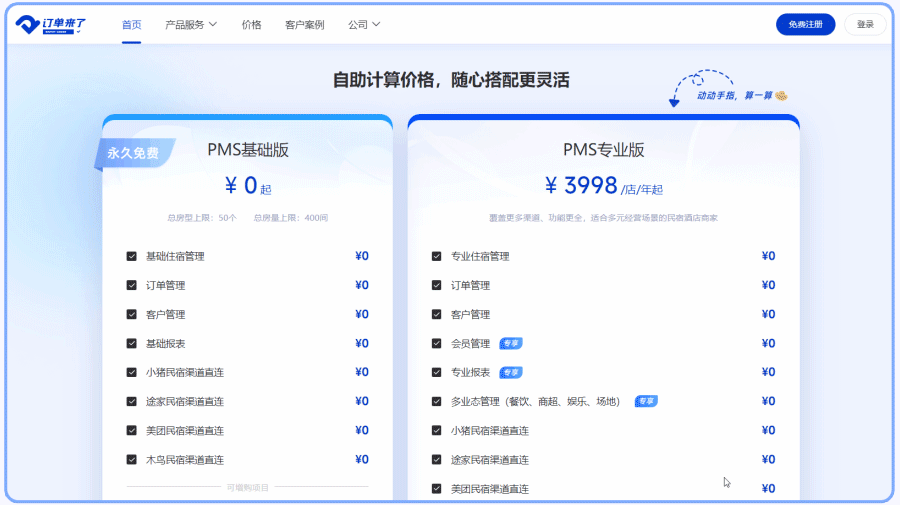
Task: Toggle 途家民宿渠道直连 checkbox in PMS专业版
Action: (436, 460)
